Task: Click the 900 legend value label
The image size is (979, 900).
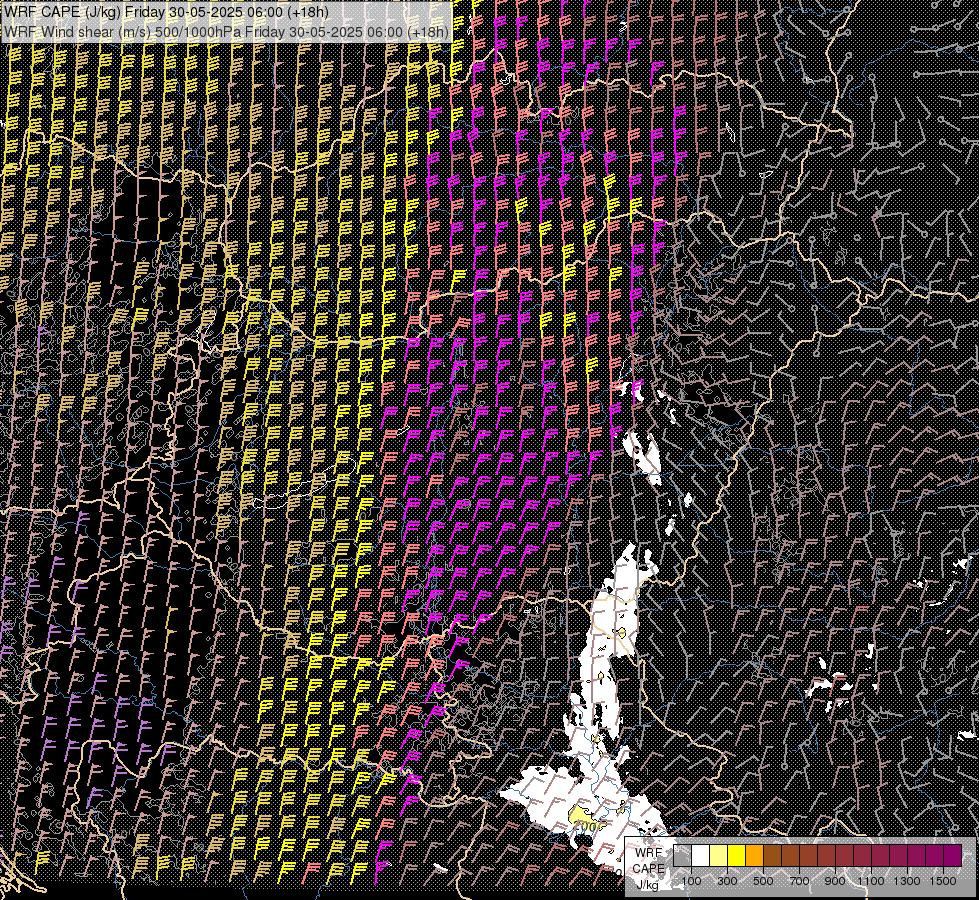Action: click(x=835, y=881)
